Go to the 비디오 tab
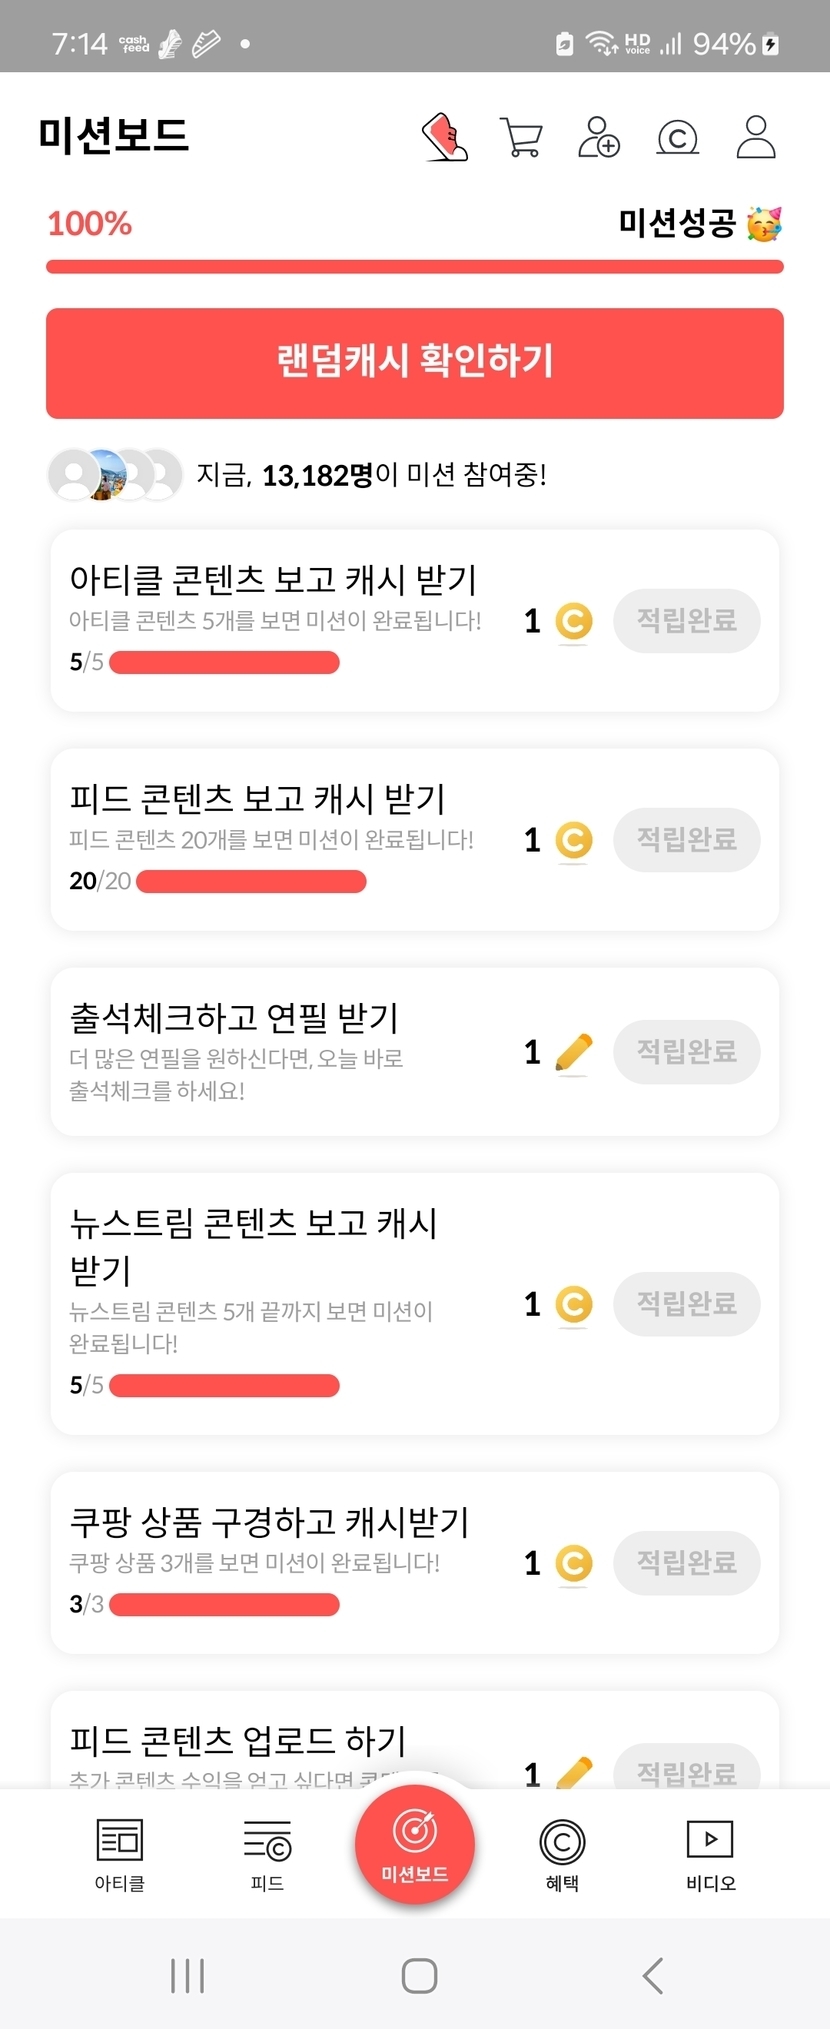This screenshot has height=2029, width=830. 710,1855
